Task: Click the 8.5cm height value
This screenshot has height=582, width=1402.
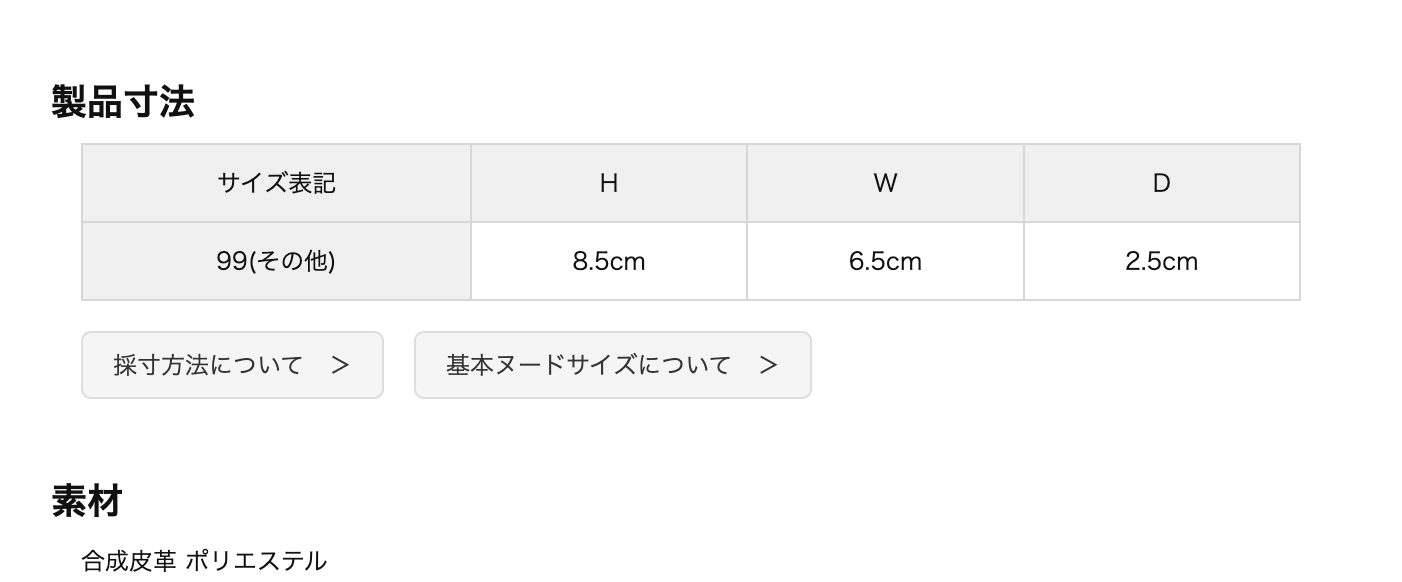Action: (609, 261)
